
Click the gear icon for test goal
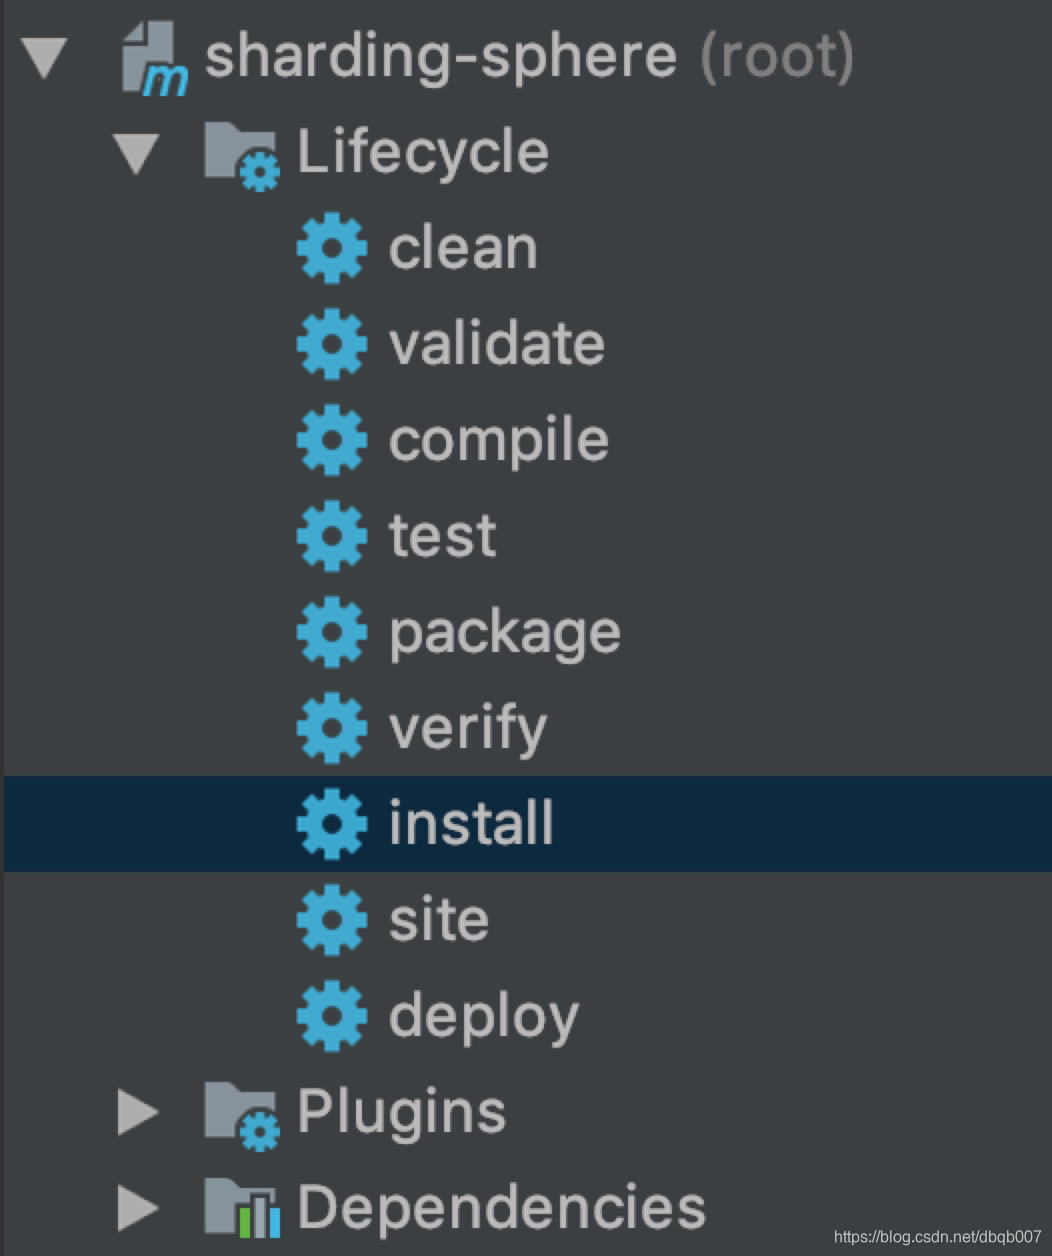pyautogui.click(x=332, y=536)
